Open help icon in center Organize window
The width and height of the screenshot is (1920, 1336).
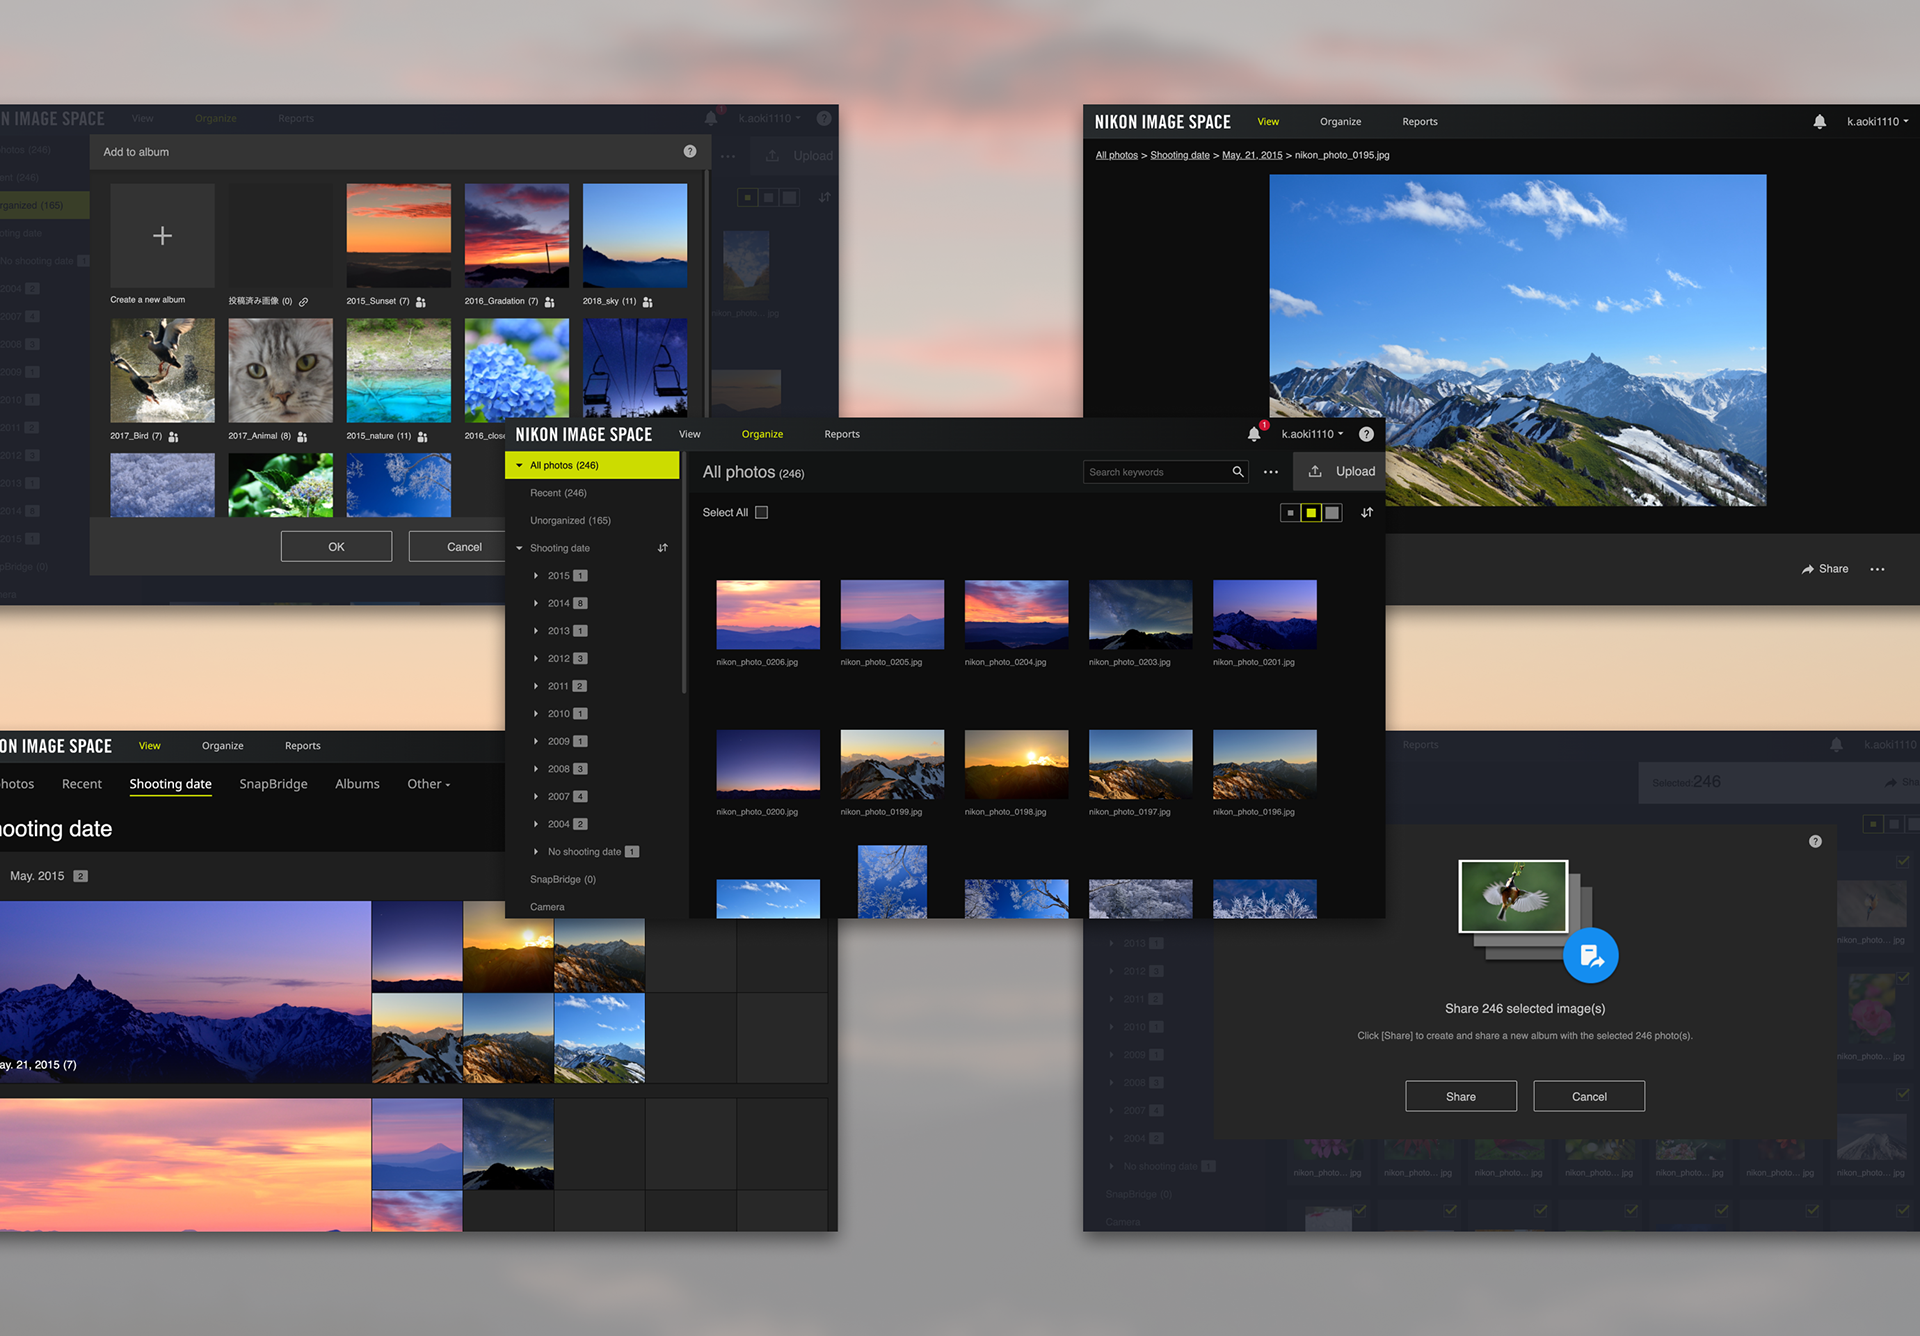click(1366, 434)
